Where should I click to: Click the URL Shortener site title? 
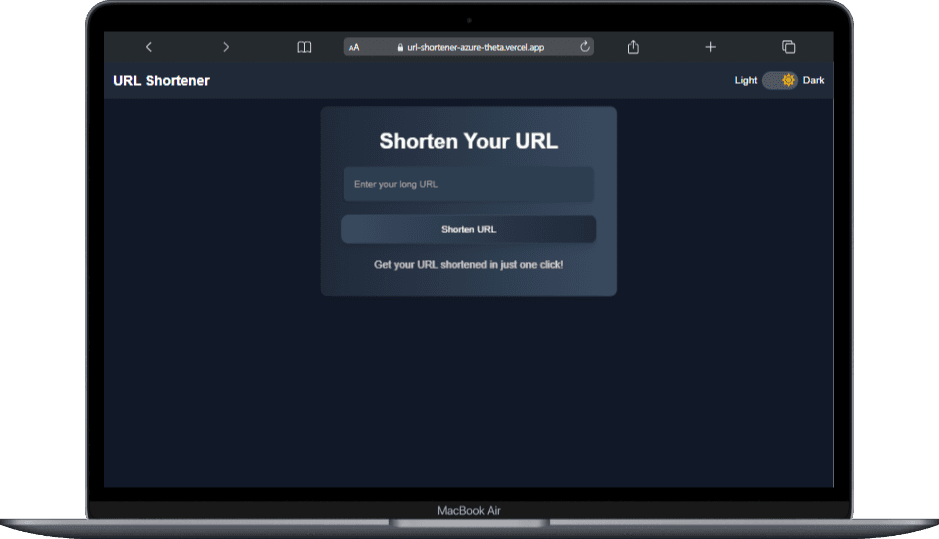[x=162, y=81]
